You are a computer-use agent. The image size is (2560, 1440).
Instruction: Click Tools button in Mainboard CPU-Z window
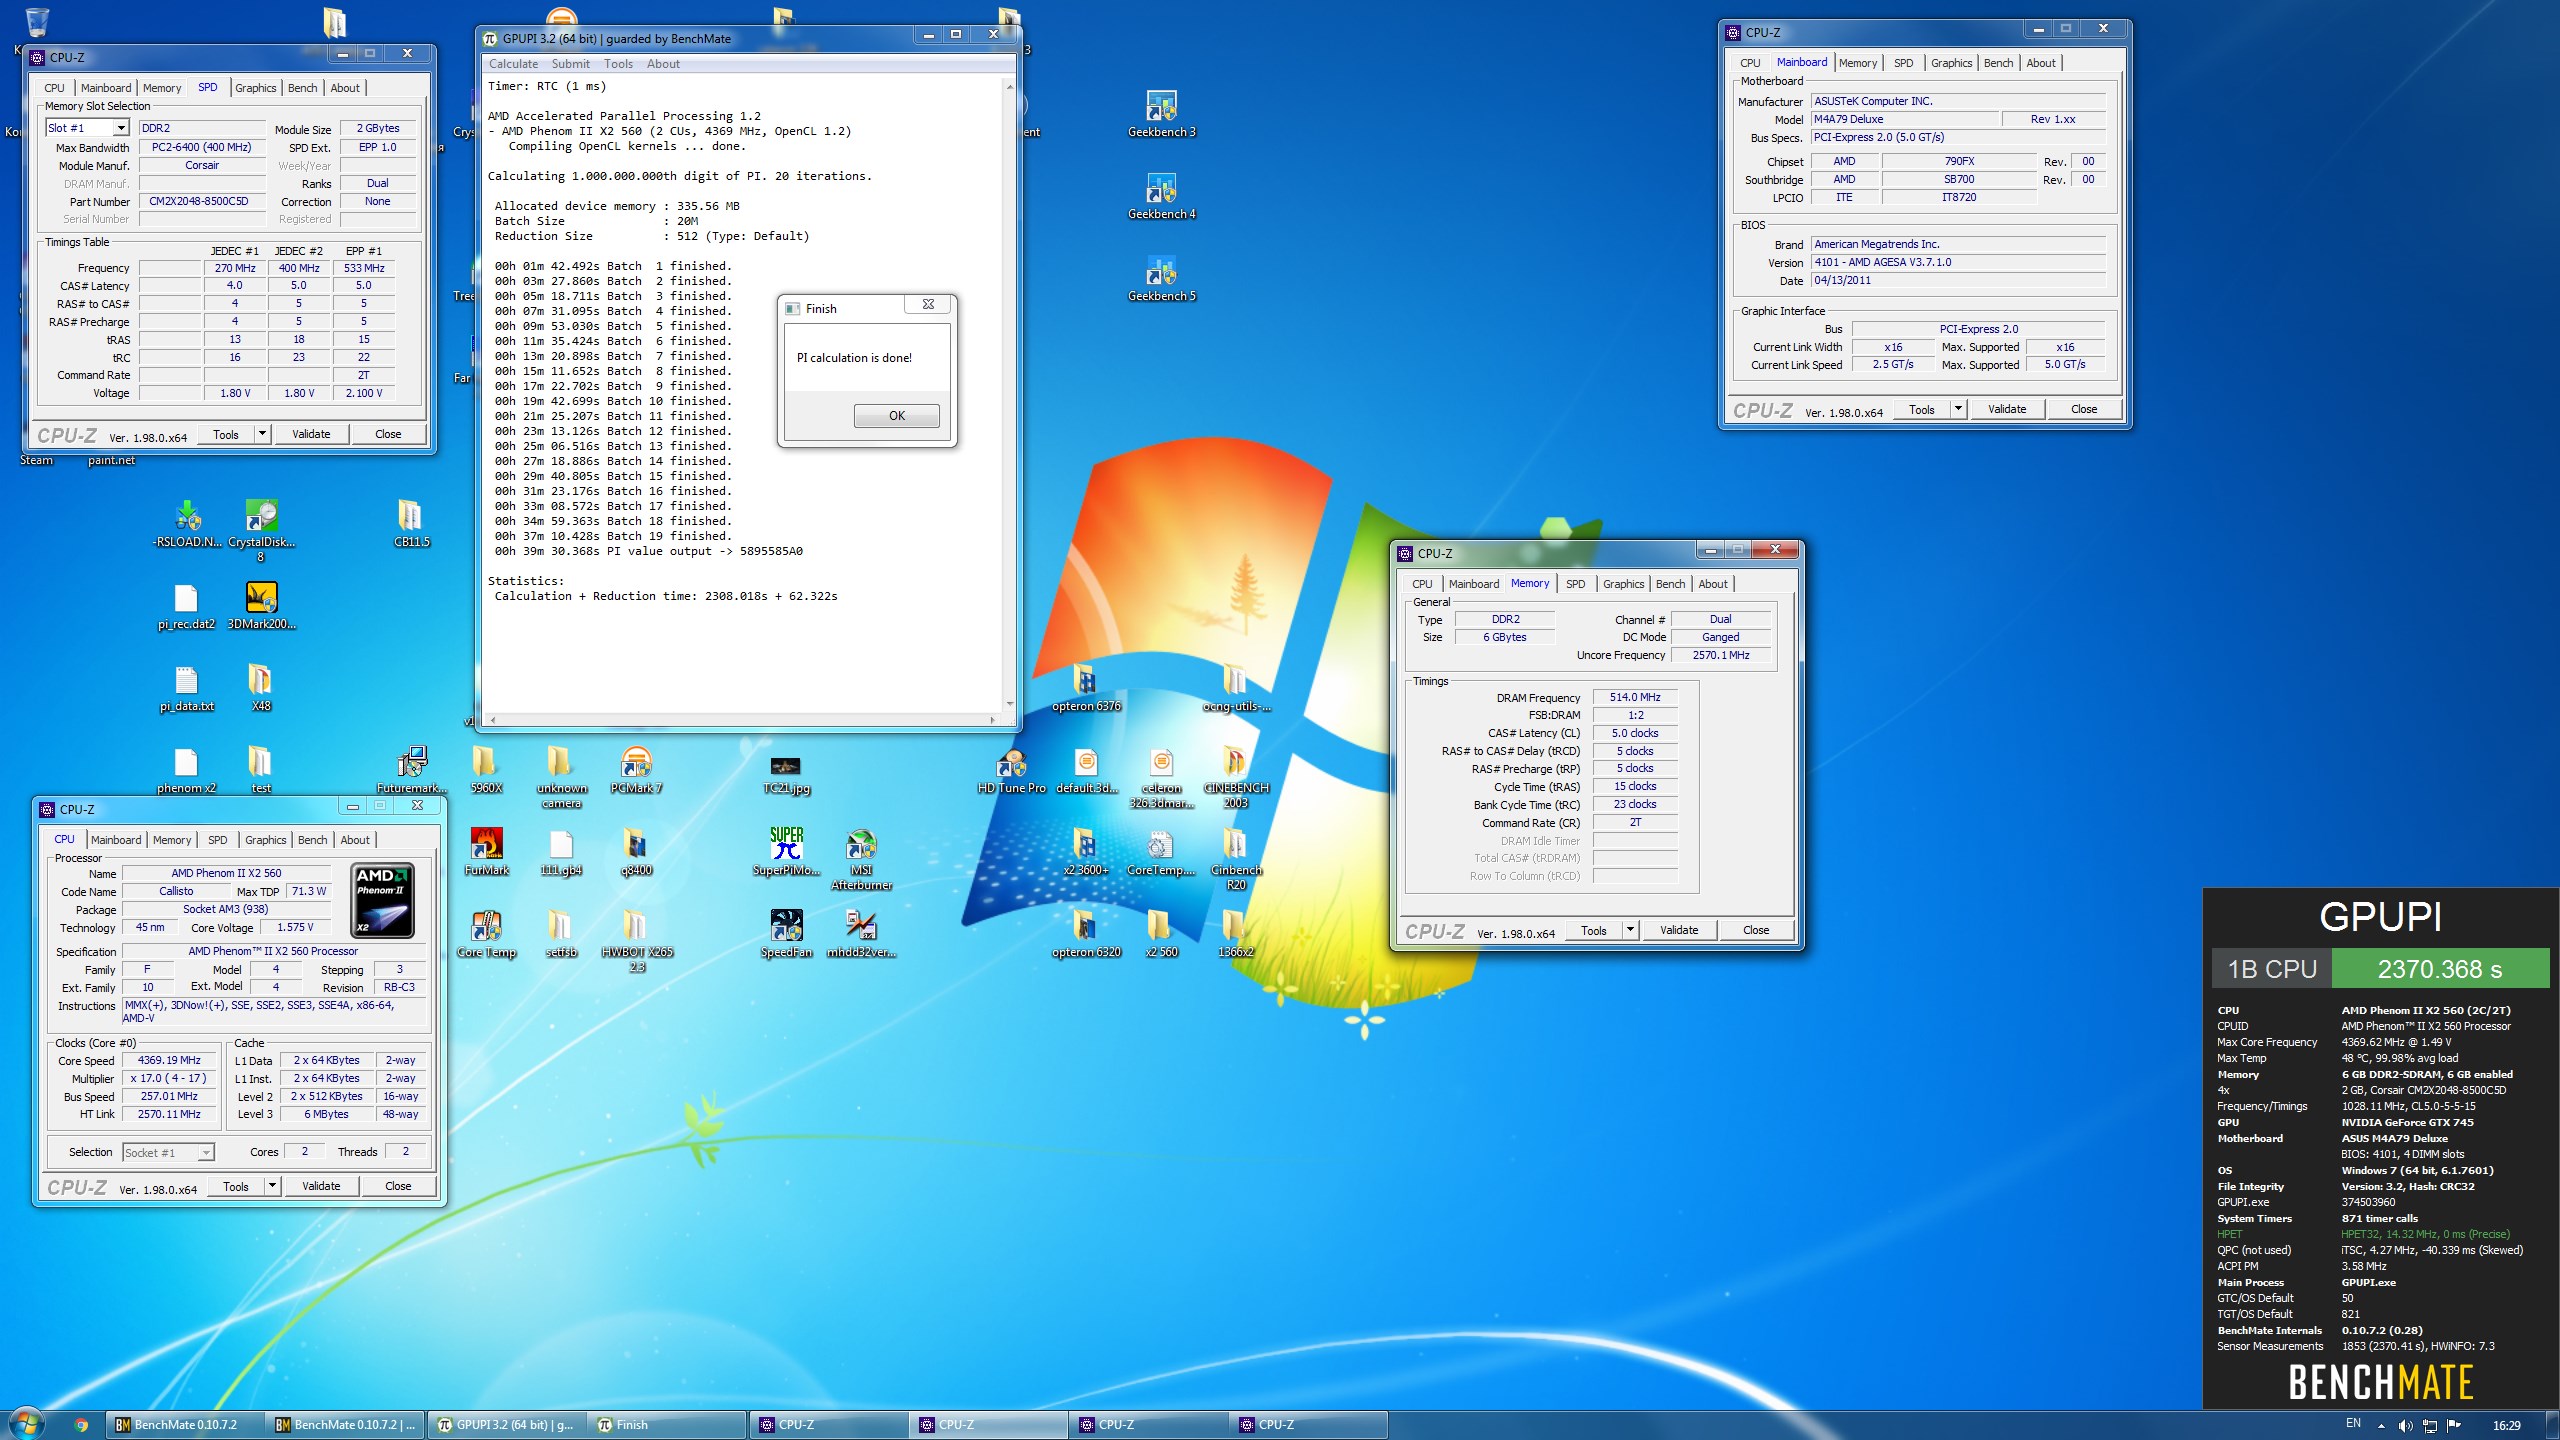pos(1922,409)
